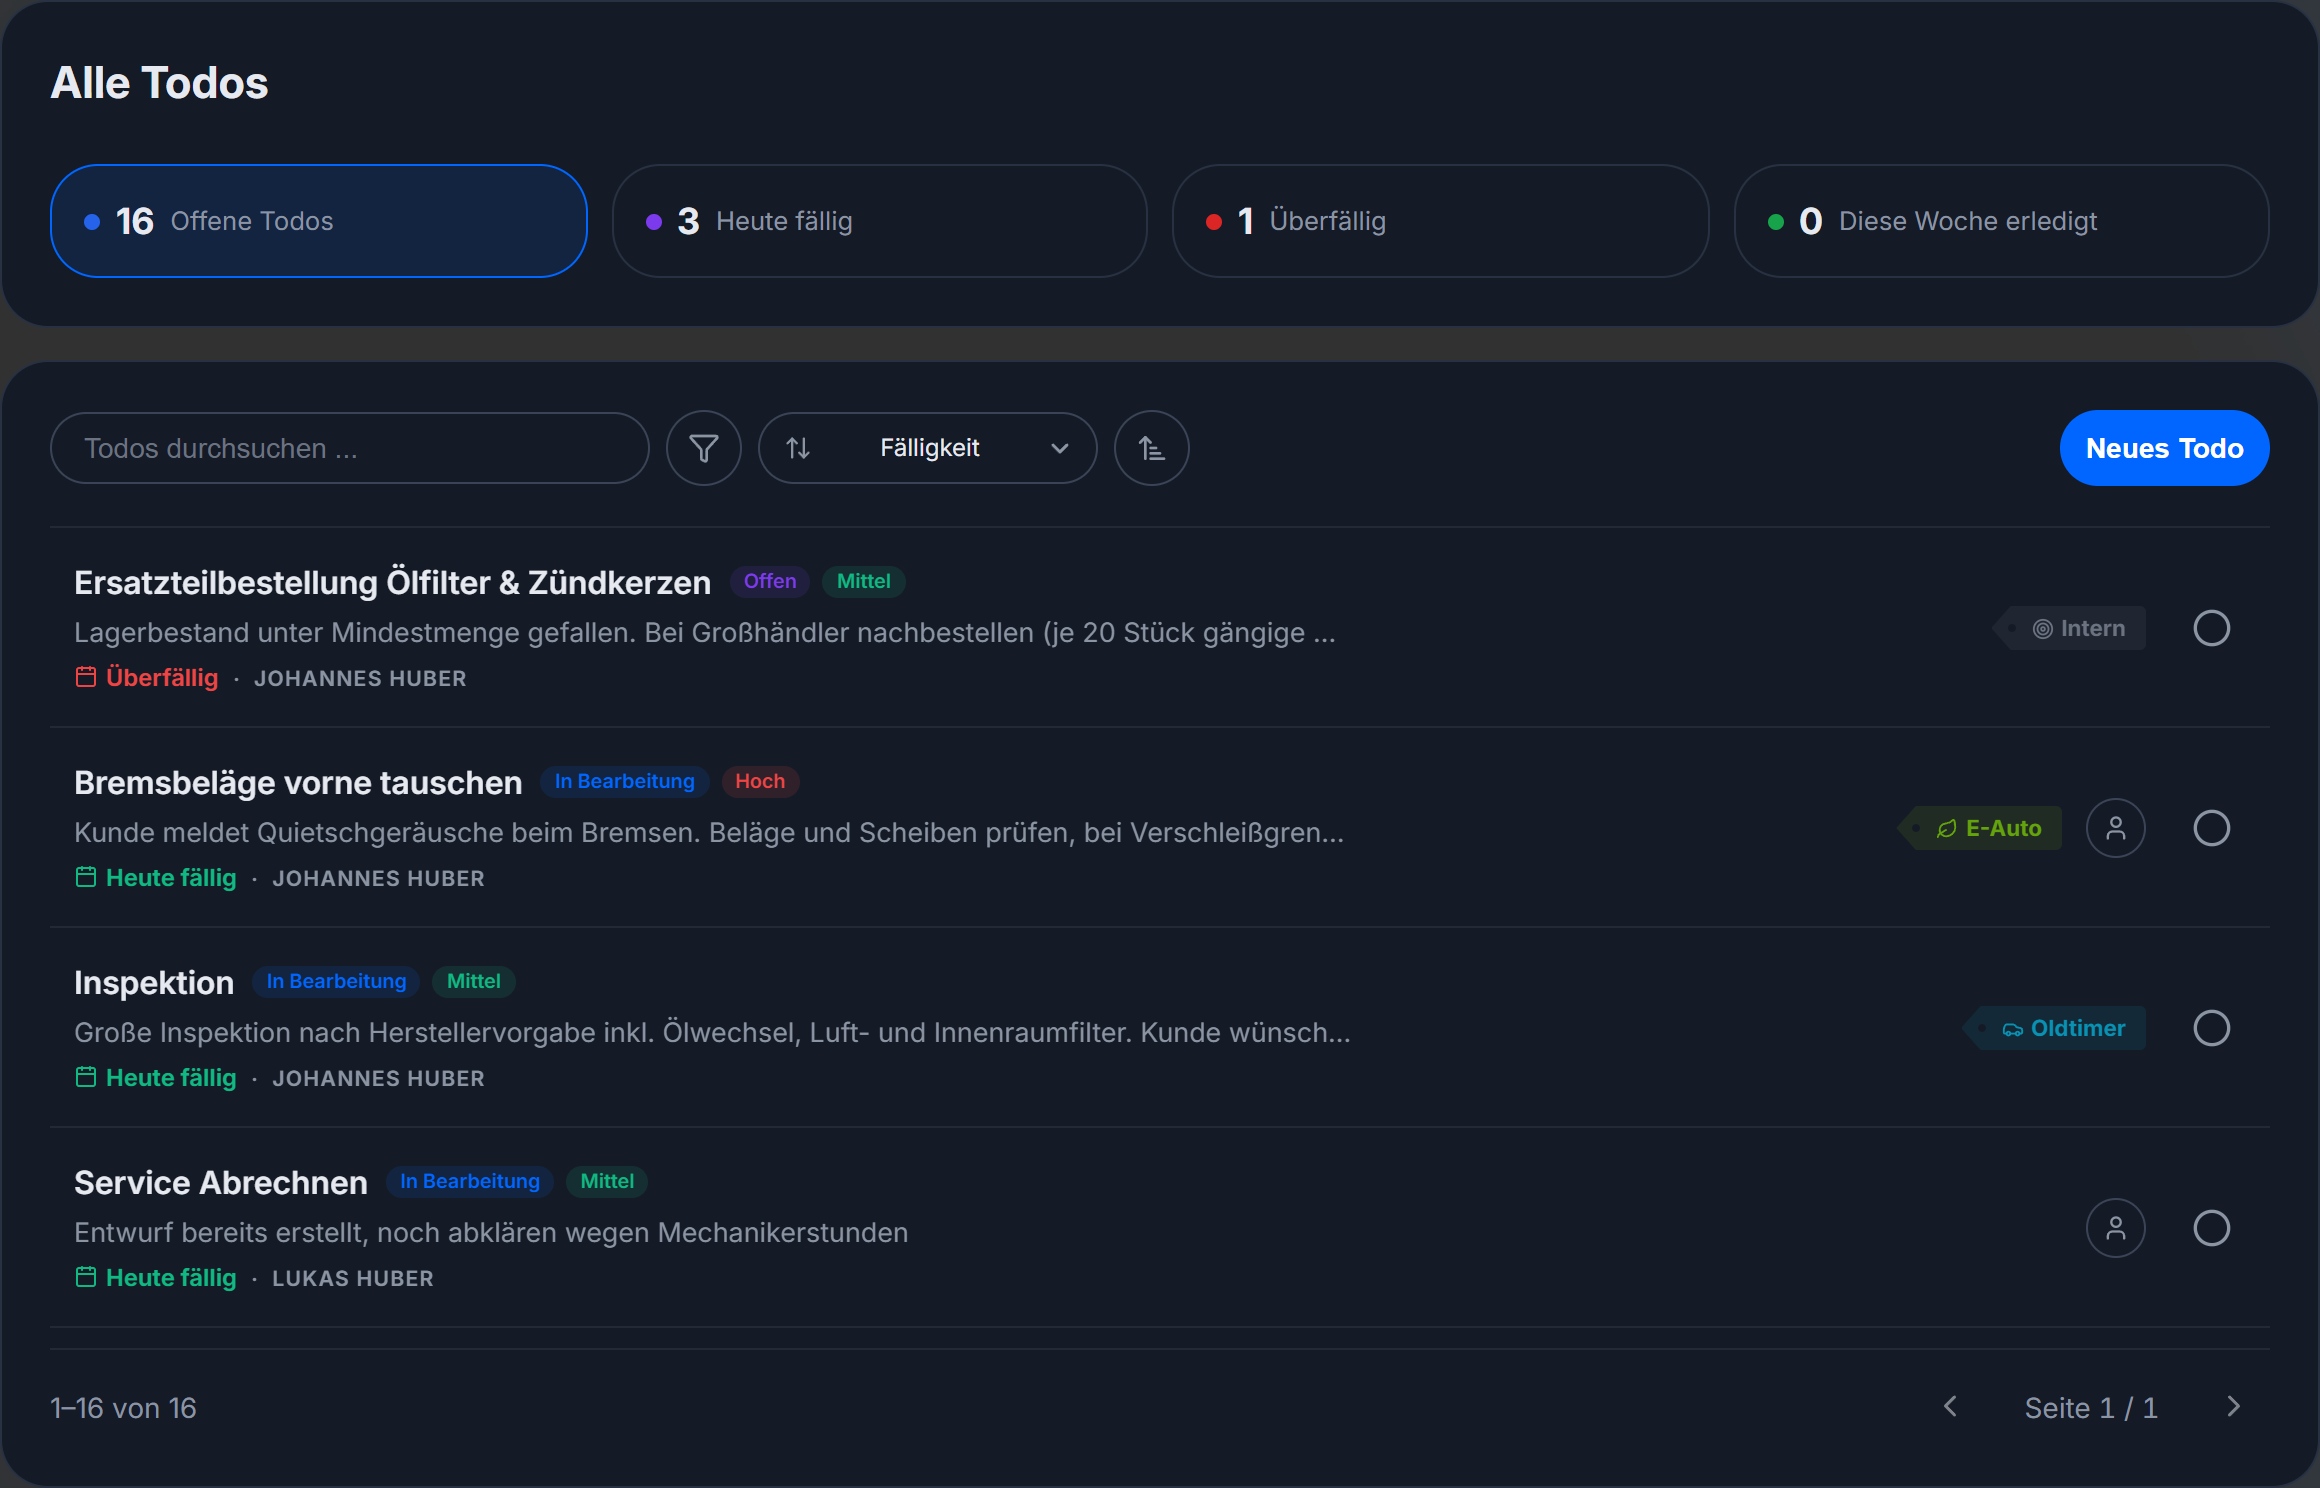Click the LUKAS HUBER assignee name

pos(353,1278)
